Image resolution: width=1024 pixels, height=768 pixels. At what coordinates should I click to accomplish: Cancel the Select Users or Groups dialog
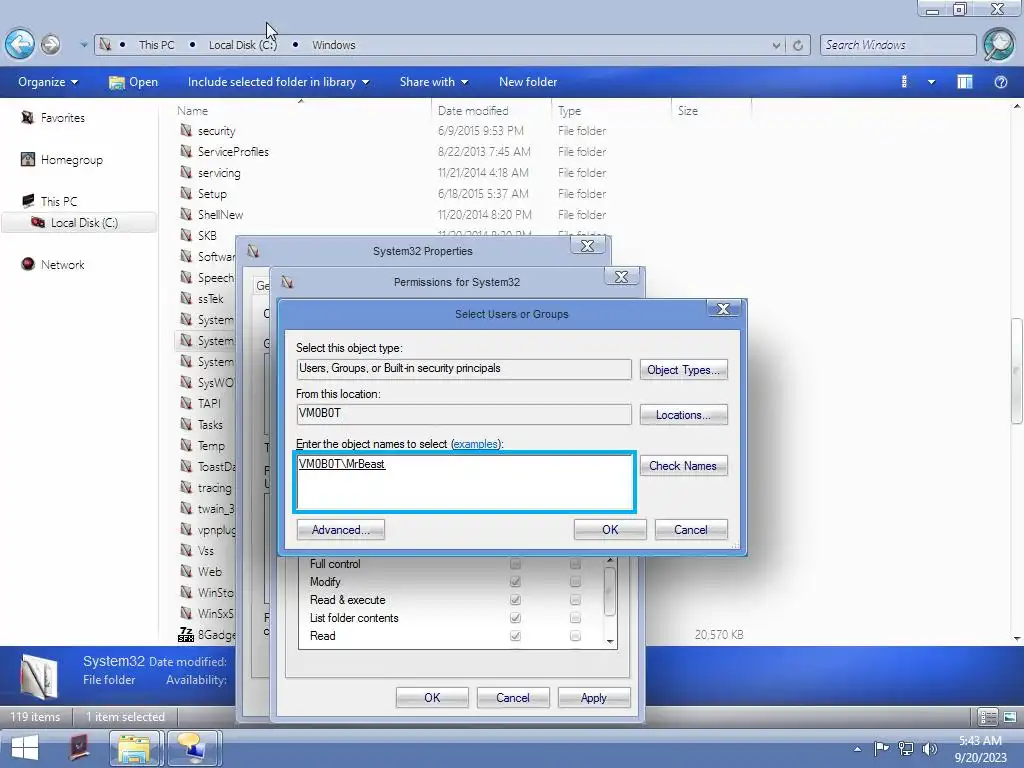click(x=691, y=530)
